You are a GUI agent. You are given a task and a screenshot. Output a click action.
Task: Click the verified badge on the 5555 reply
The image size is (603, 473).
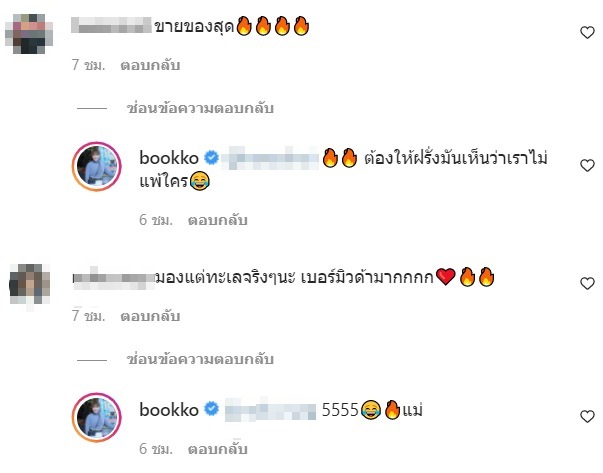pyautogui.click(x=211, y=409)
